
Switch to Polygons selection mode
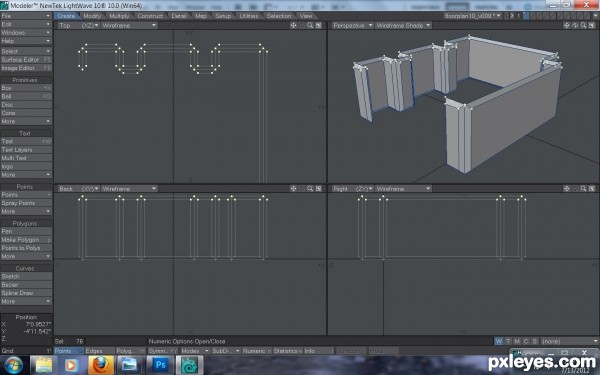click(x=130, y=351)
